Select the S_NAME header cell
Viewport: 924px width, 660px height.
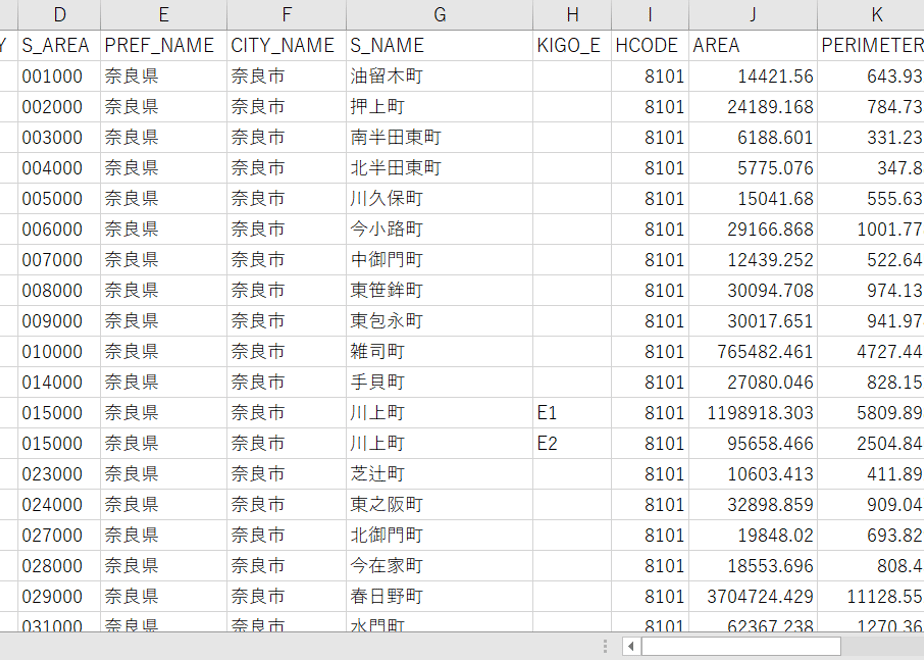pyautogui.click(x=440, y=45)
